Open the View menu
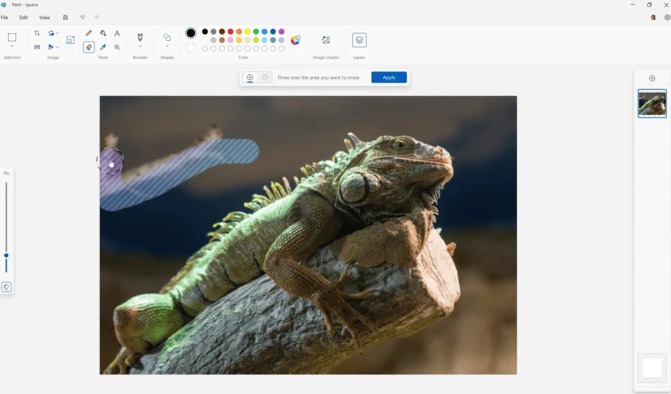 click(45, 18)
